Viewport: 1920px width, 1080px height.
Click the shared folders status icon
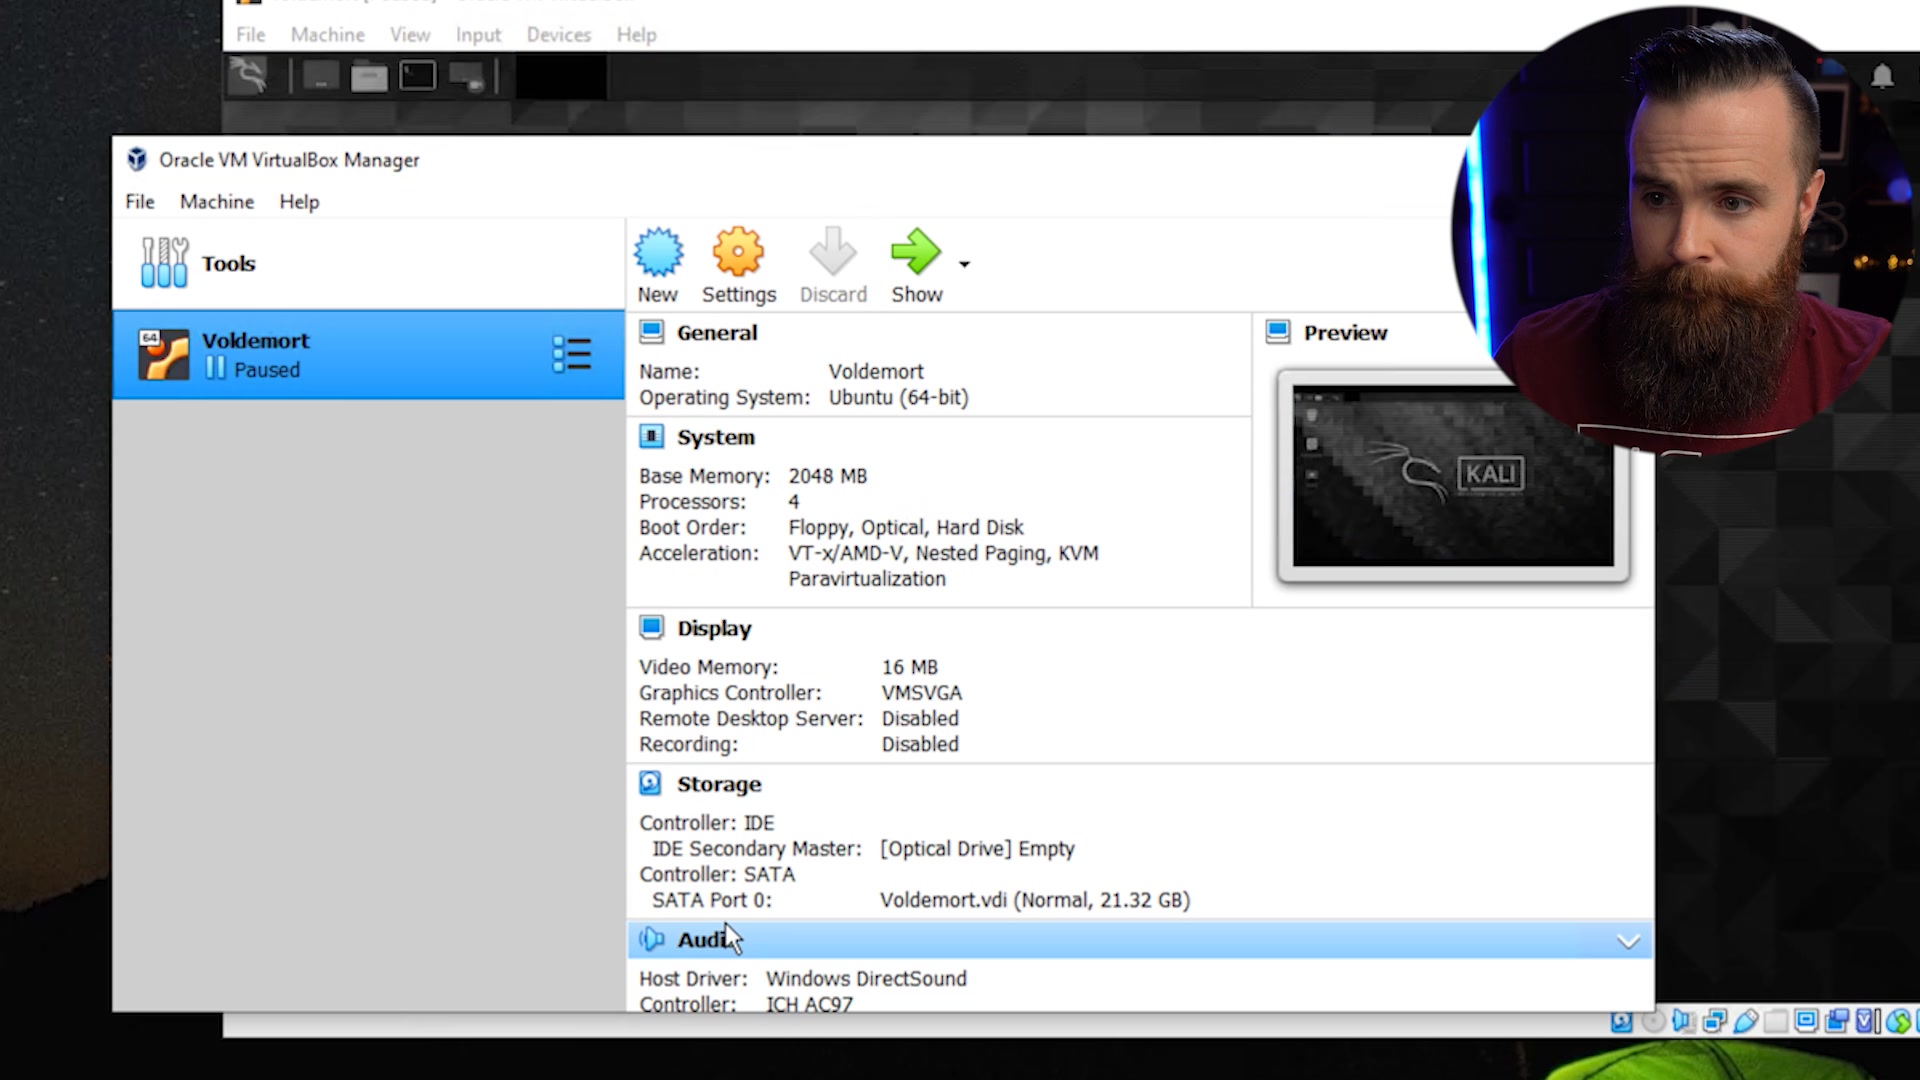point(1776,1021)
